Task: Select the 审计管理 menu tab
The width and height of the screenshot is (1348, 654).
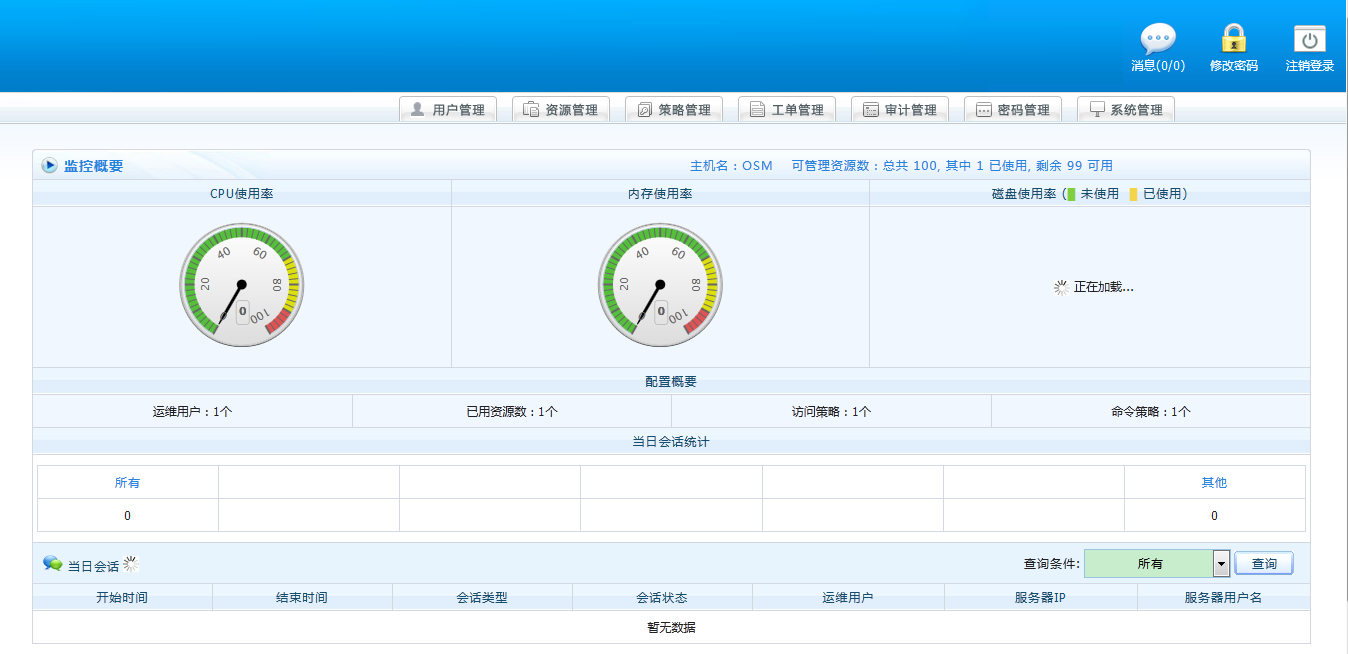Action: click(900, 110)
